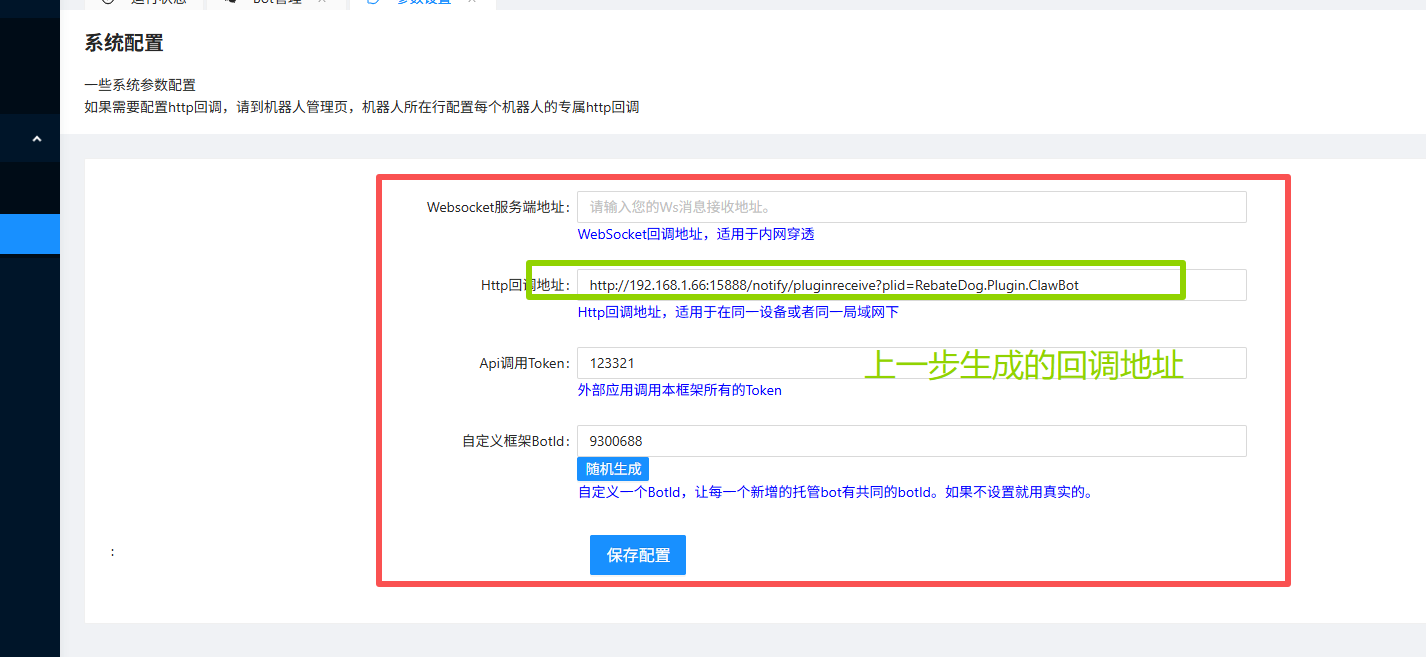
Task: Select the 参数设置 tab
Action: [424, 2]
